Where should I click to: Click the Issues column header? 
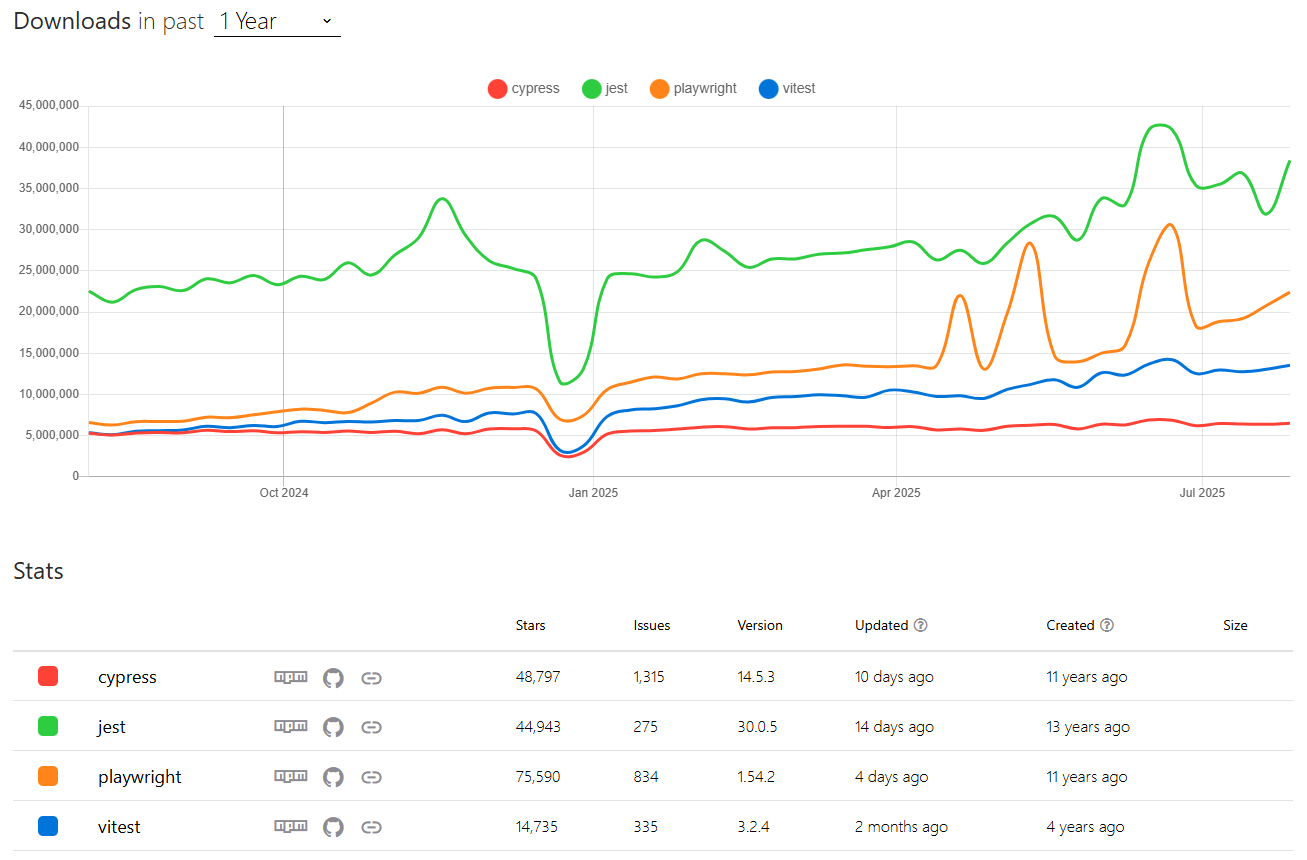(652, 625)
